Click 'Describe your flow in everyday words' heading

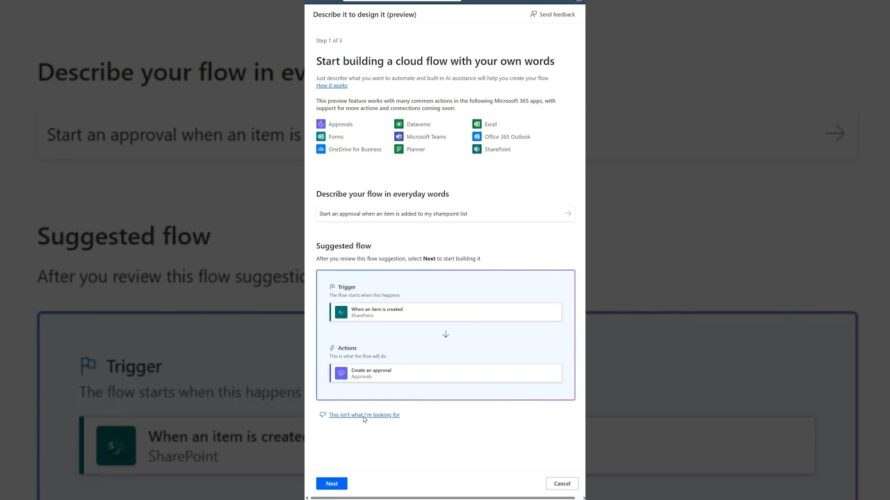383,194
